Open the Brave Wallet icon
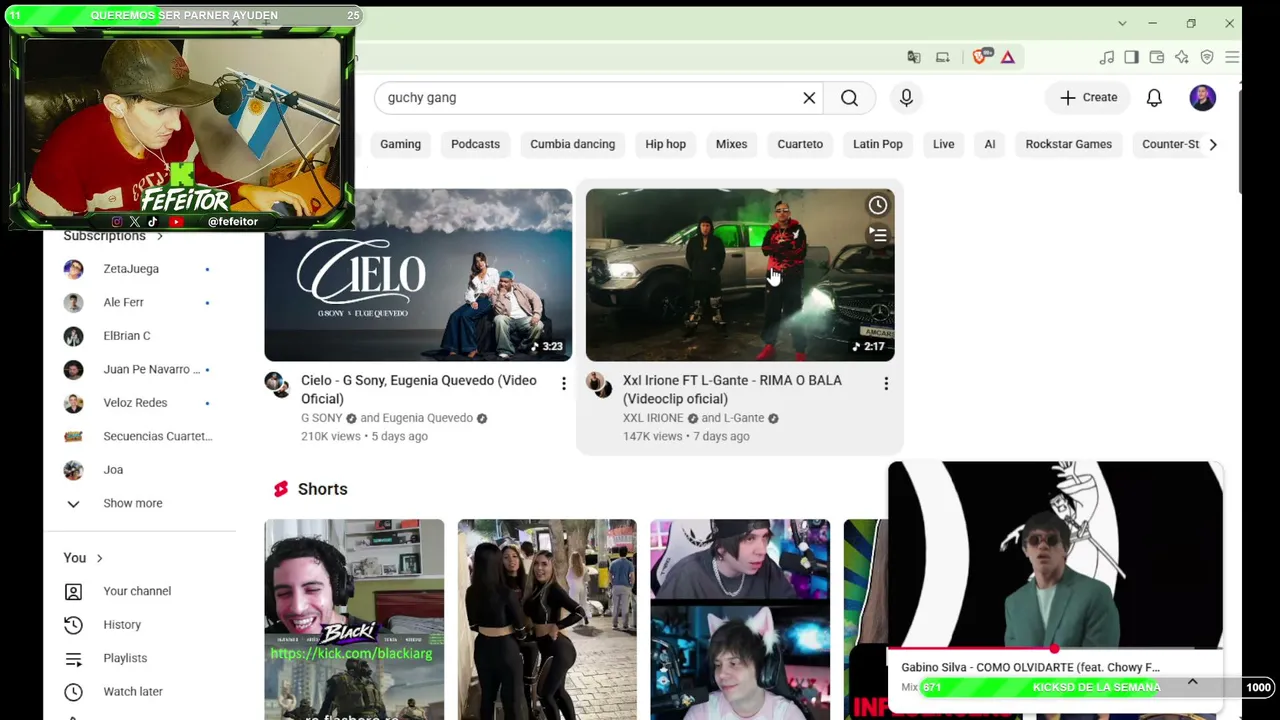This screenshot has width=1280, height=720. [1156, 57]
